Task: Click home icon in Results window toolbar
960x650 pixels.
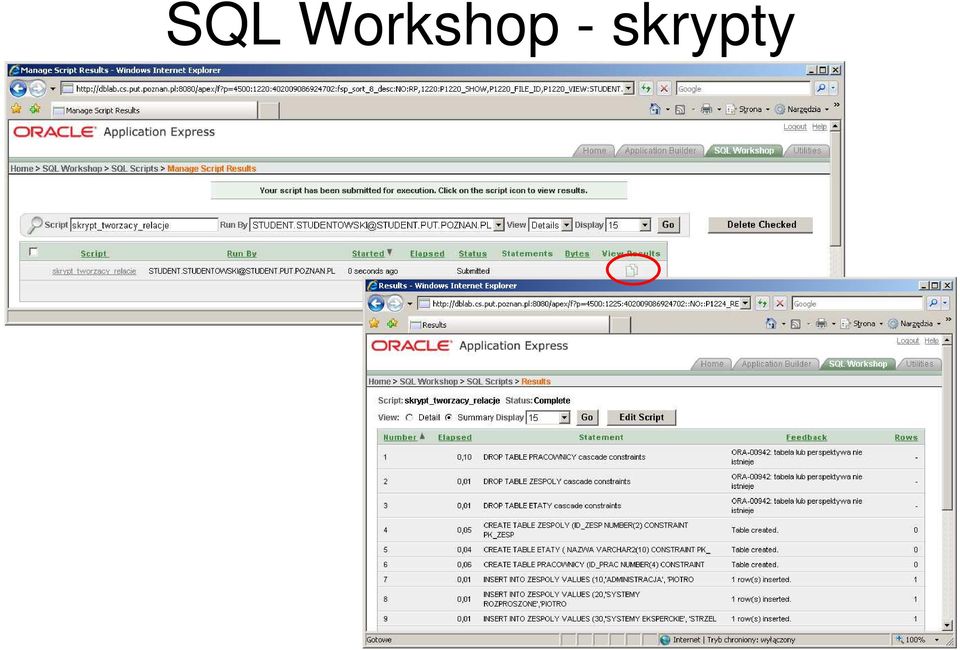Action: (771, 323)
